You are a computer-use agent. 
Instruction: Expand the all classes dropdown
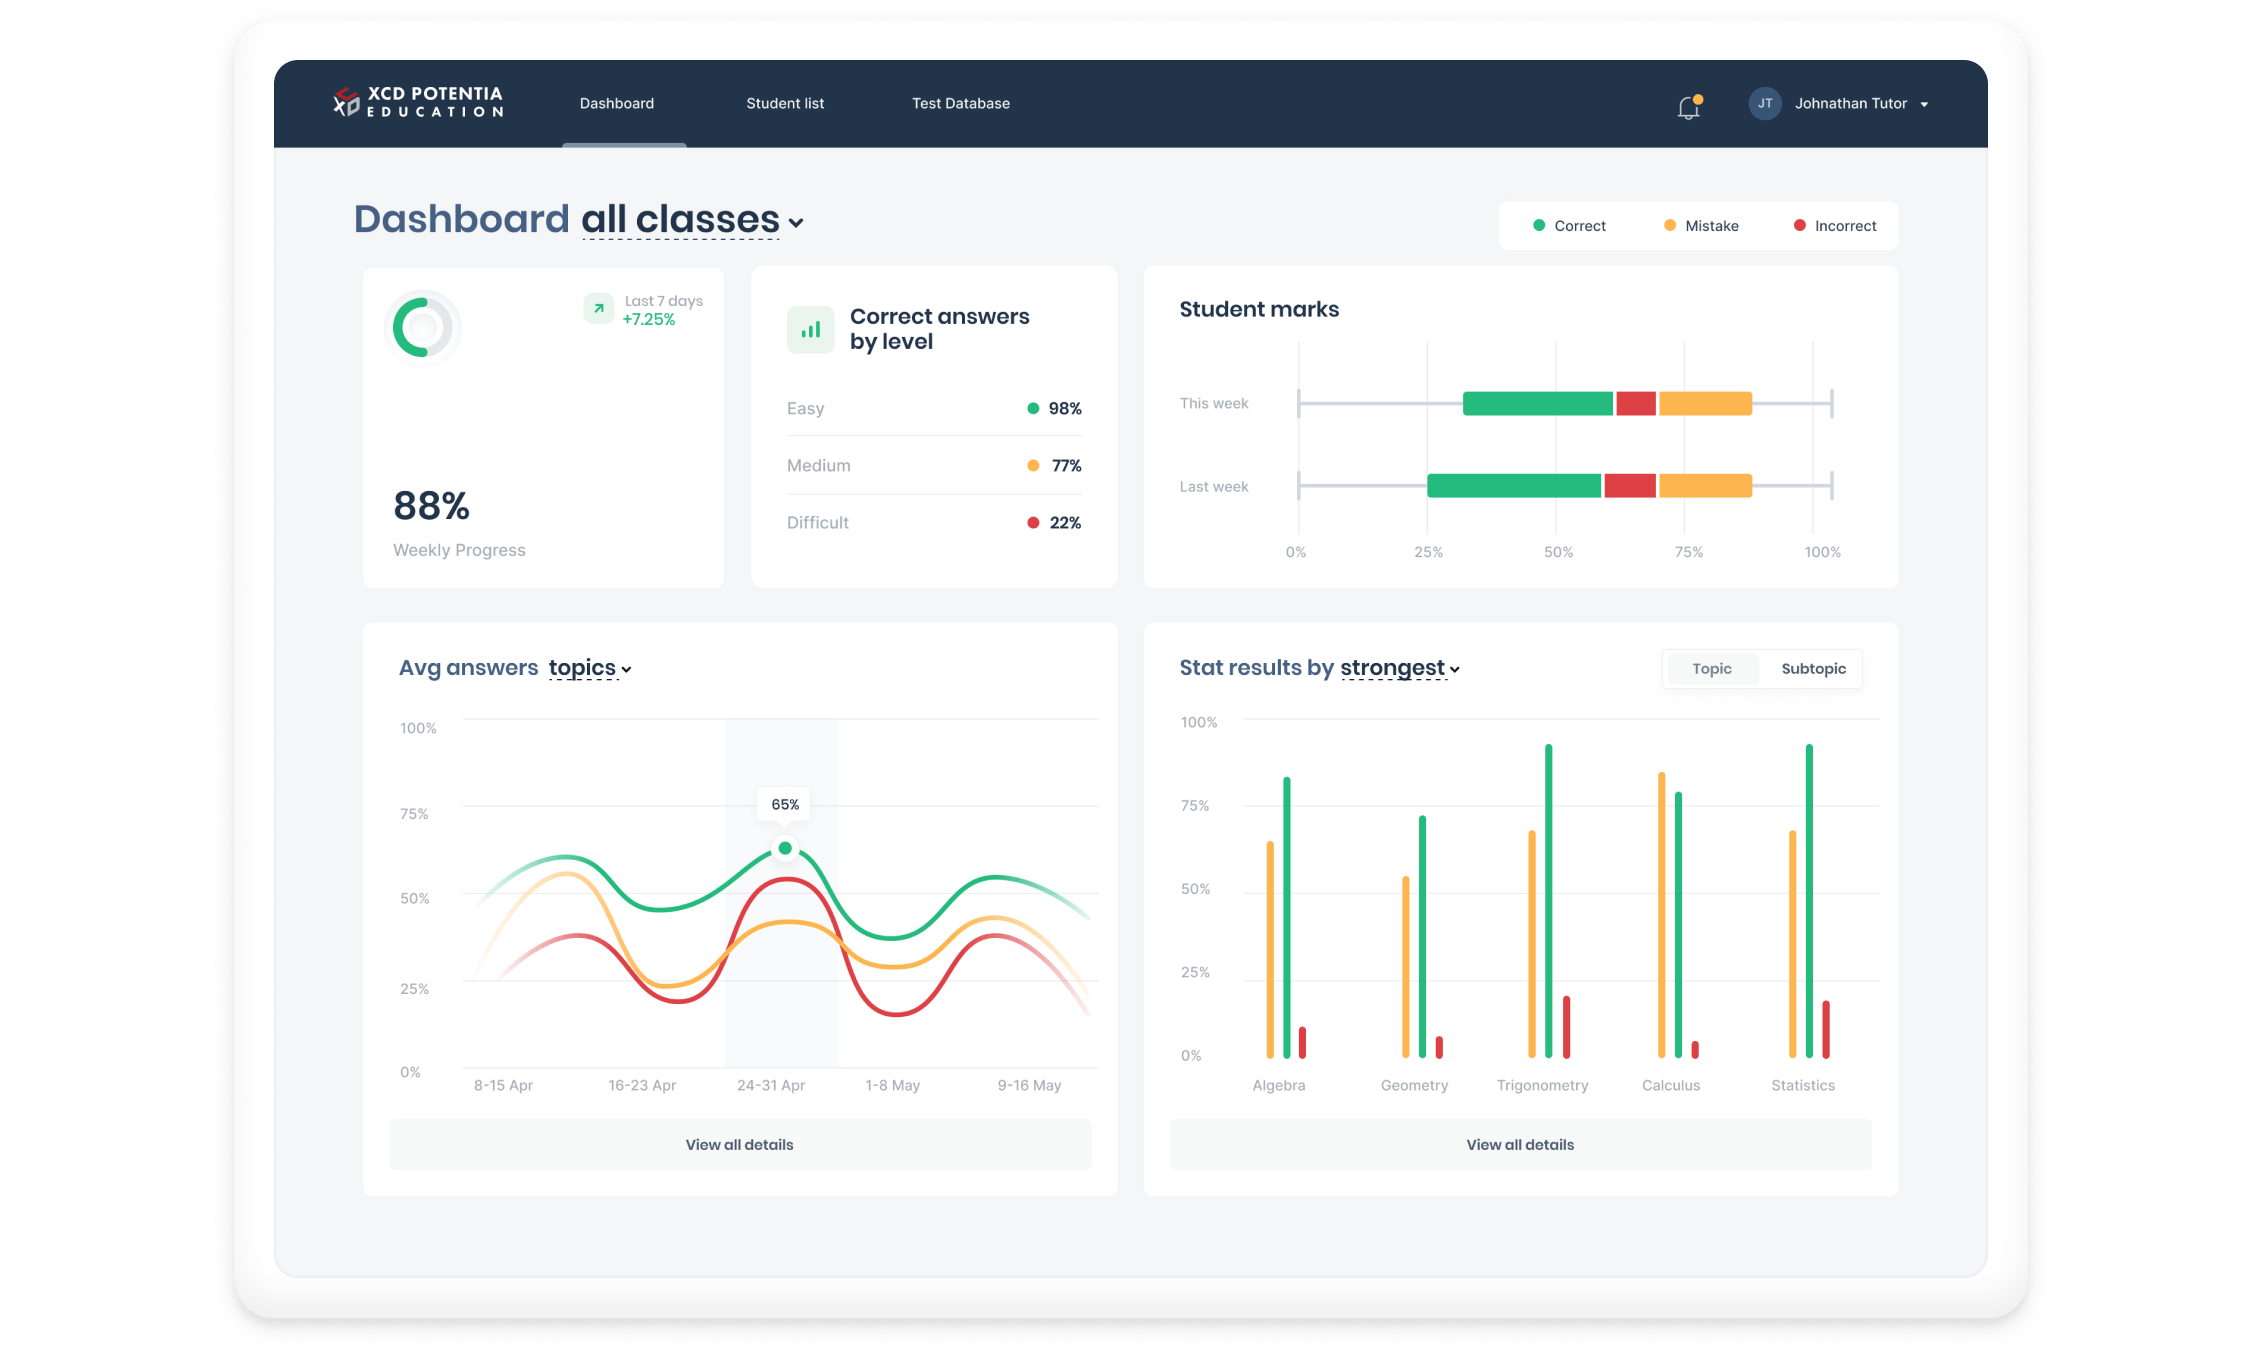(692, 220)
